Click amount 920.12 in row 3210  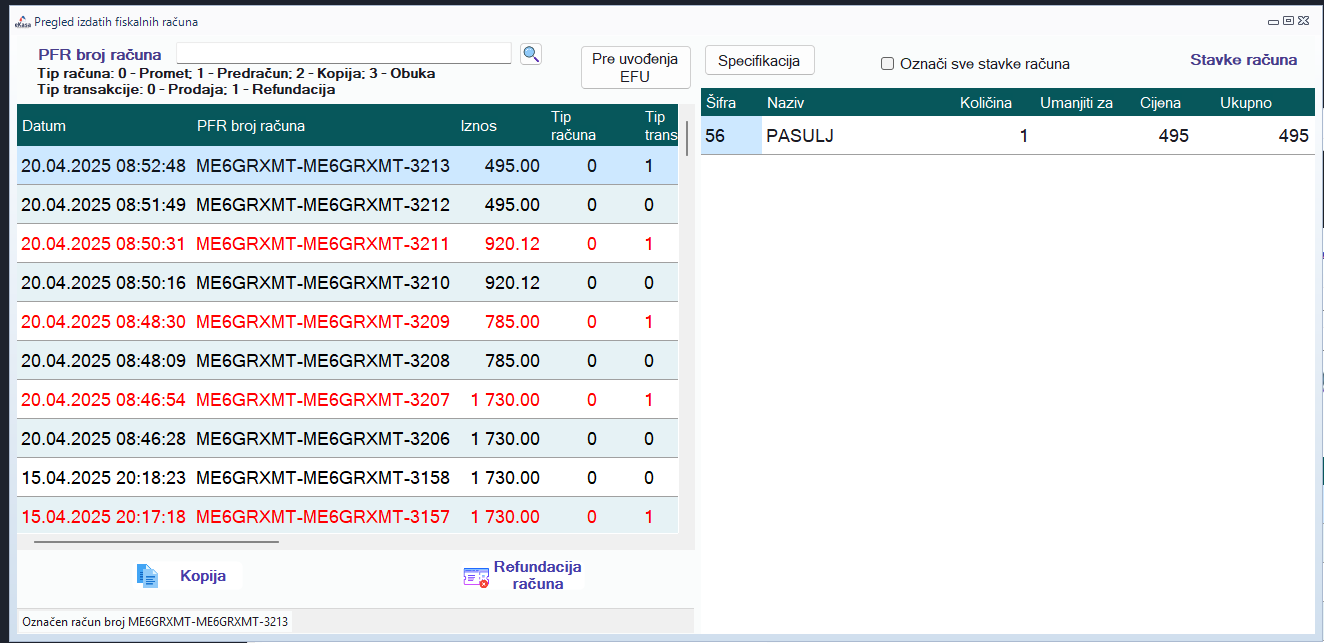click(x=512, y=283)
